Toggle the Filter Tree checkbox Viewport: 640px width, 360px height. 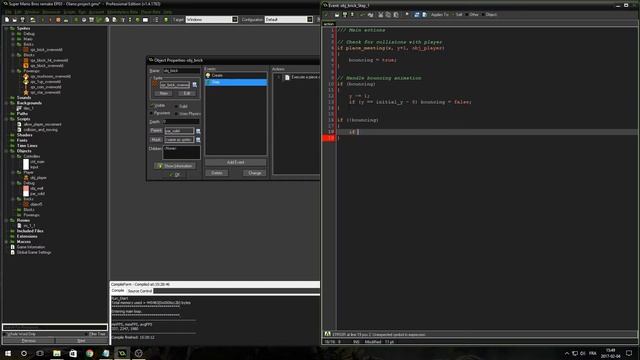87,334
